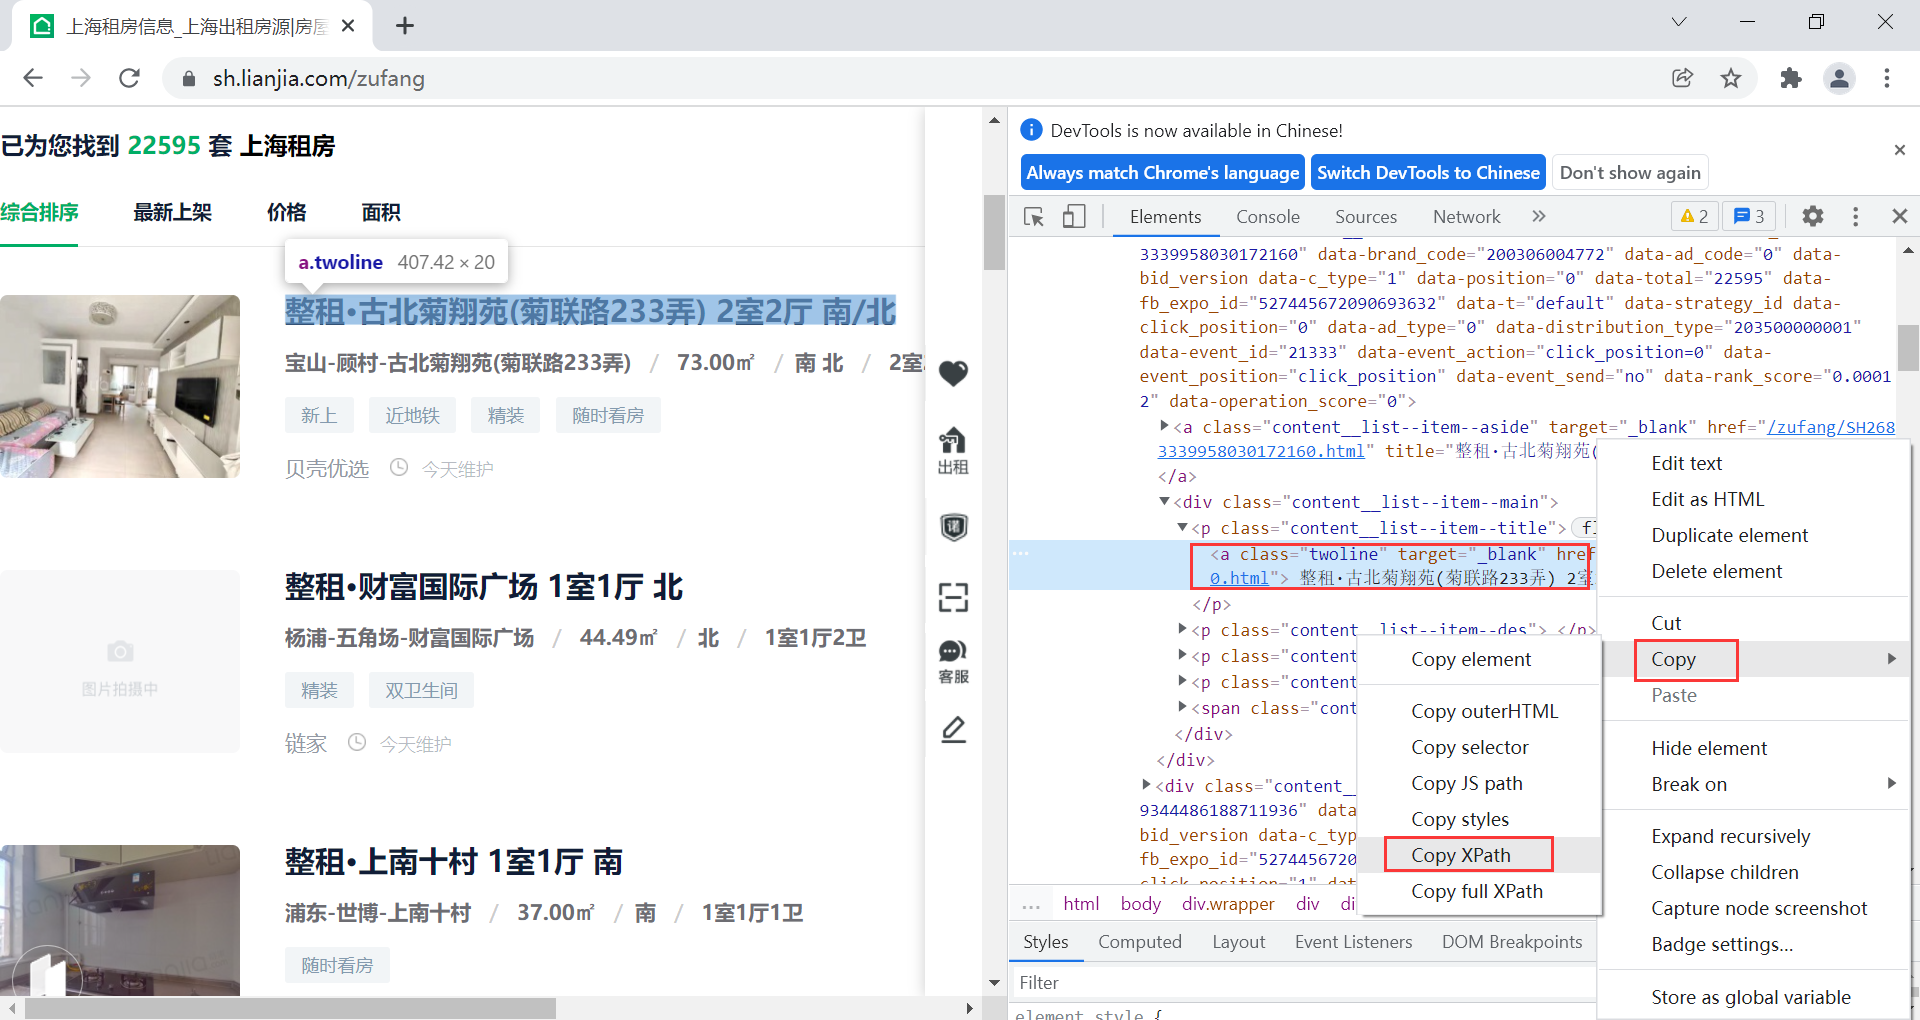Click the warnings count badge
Image resolution: width=1920 pixels, height=1020 pixels.
click(1694, 216)
